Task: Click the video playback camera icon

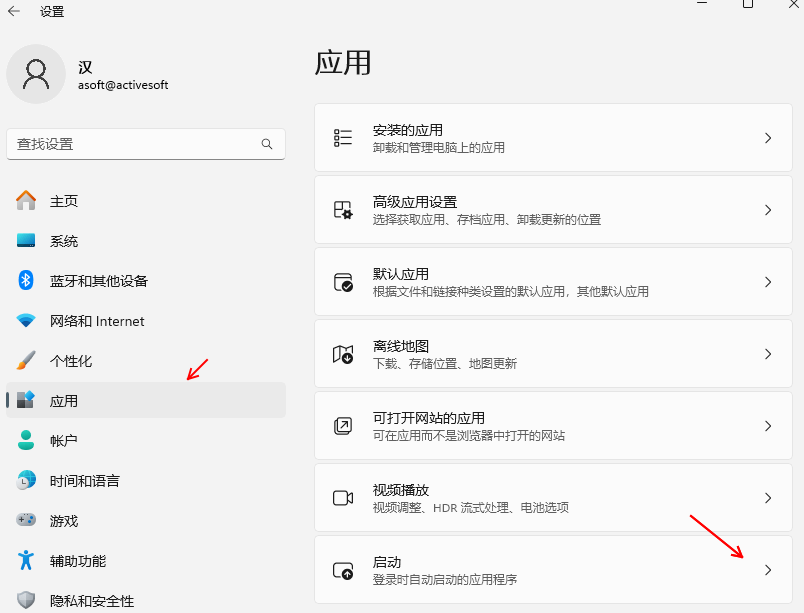Action: [343, 498]
